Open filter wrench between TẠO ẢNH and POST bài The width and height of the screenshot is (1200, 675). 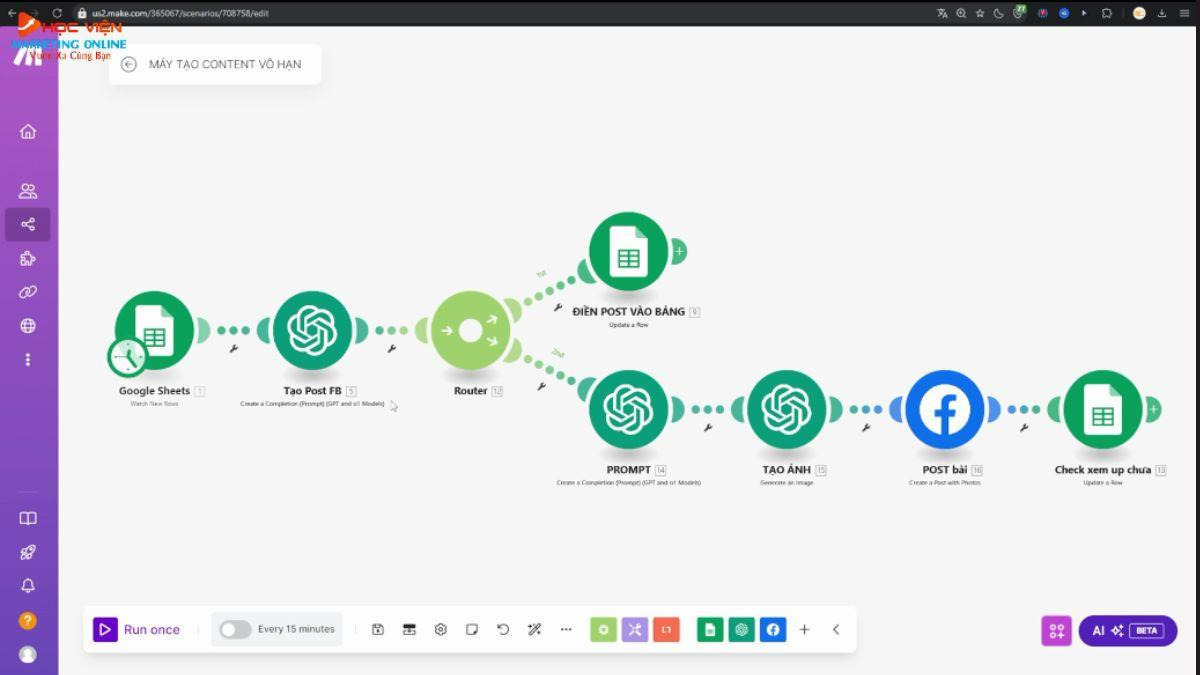[866, 428]
